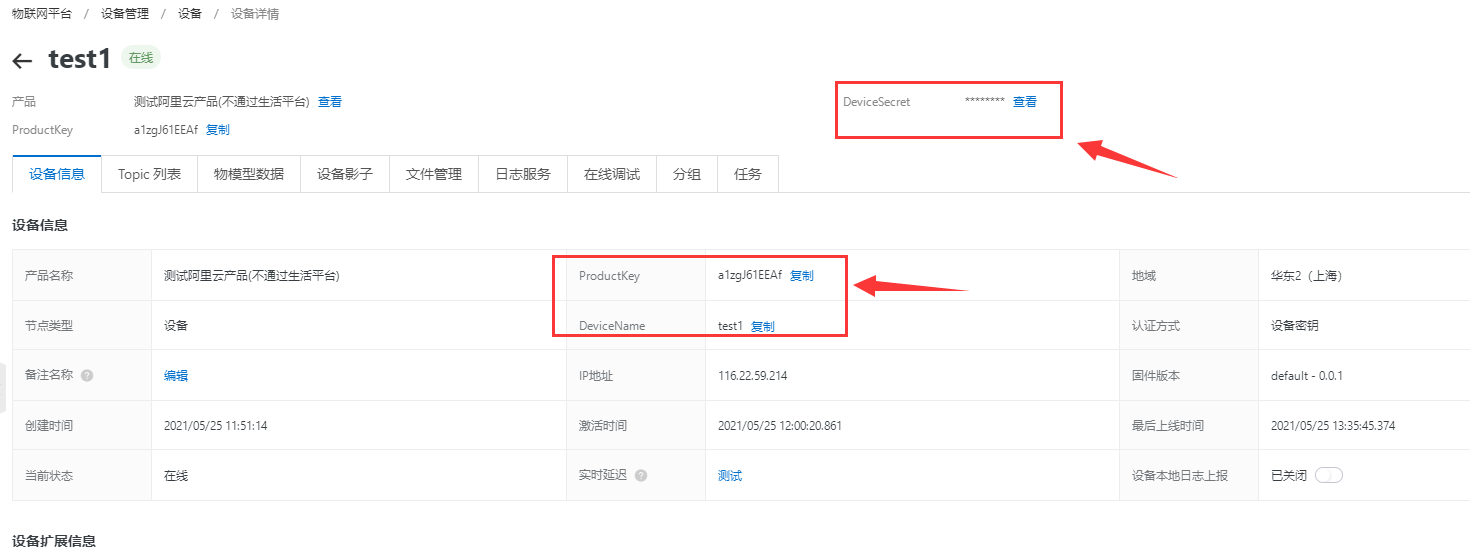This screenshot has width=1470, height=554.
Task: Open the 文件管理 tab
Action: click(434, 174)
